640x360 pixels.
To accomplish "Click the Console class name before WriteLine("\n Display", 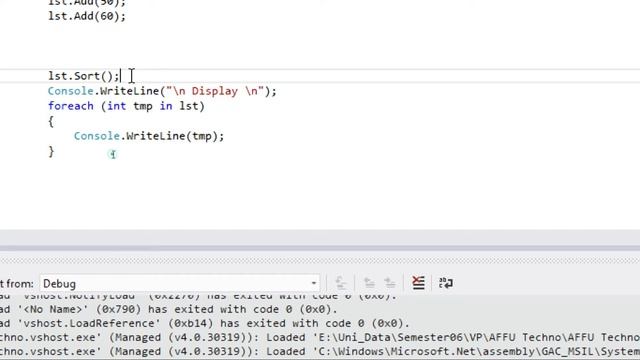I will pos(71,91).
